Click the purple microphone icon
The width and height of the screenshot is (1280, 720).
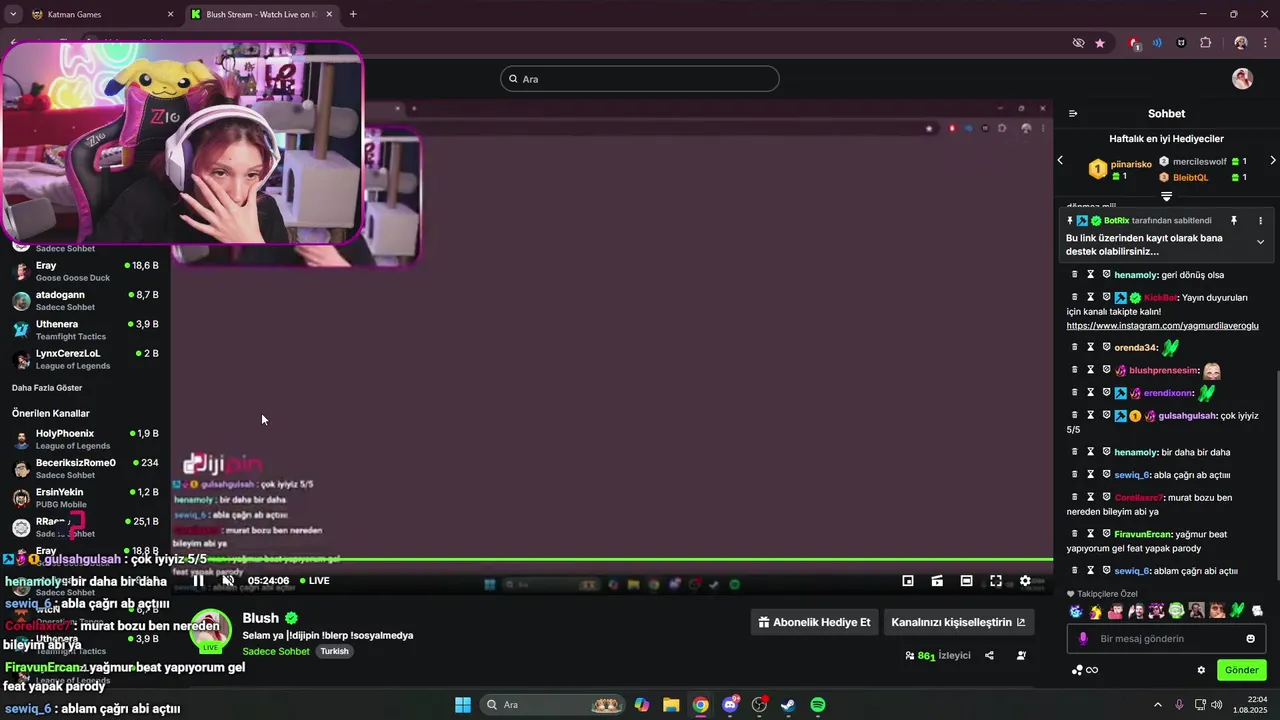coord(1083,639)
